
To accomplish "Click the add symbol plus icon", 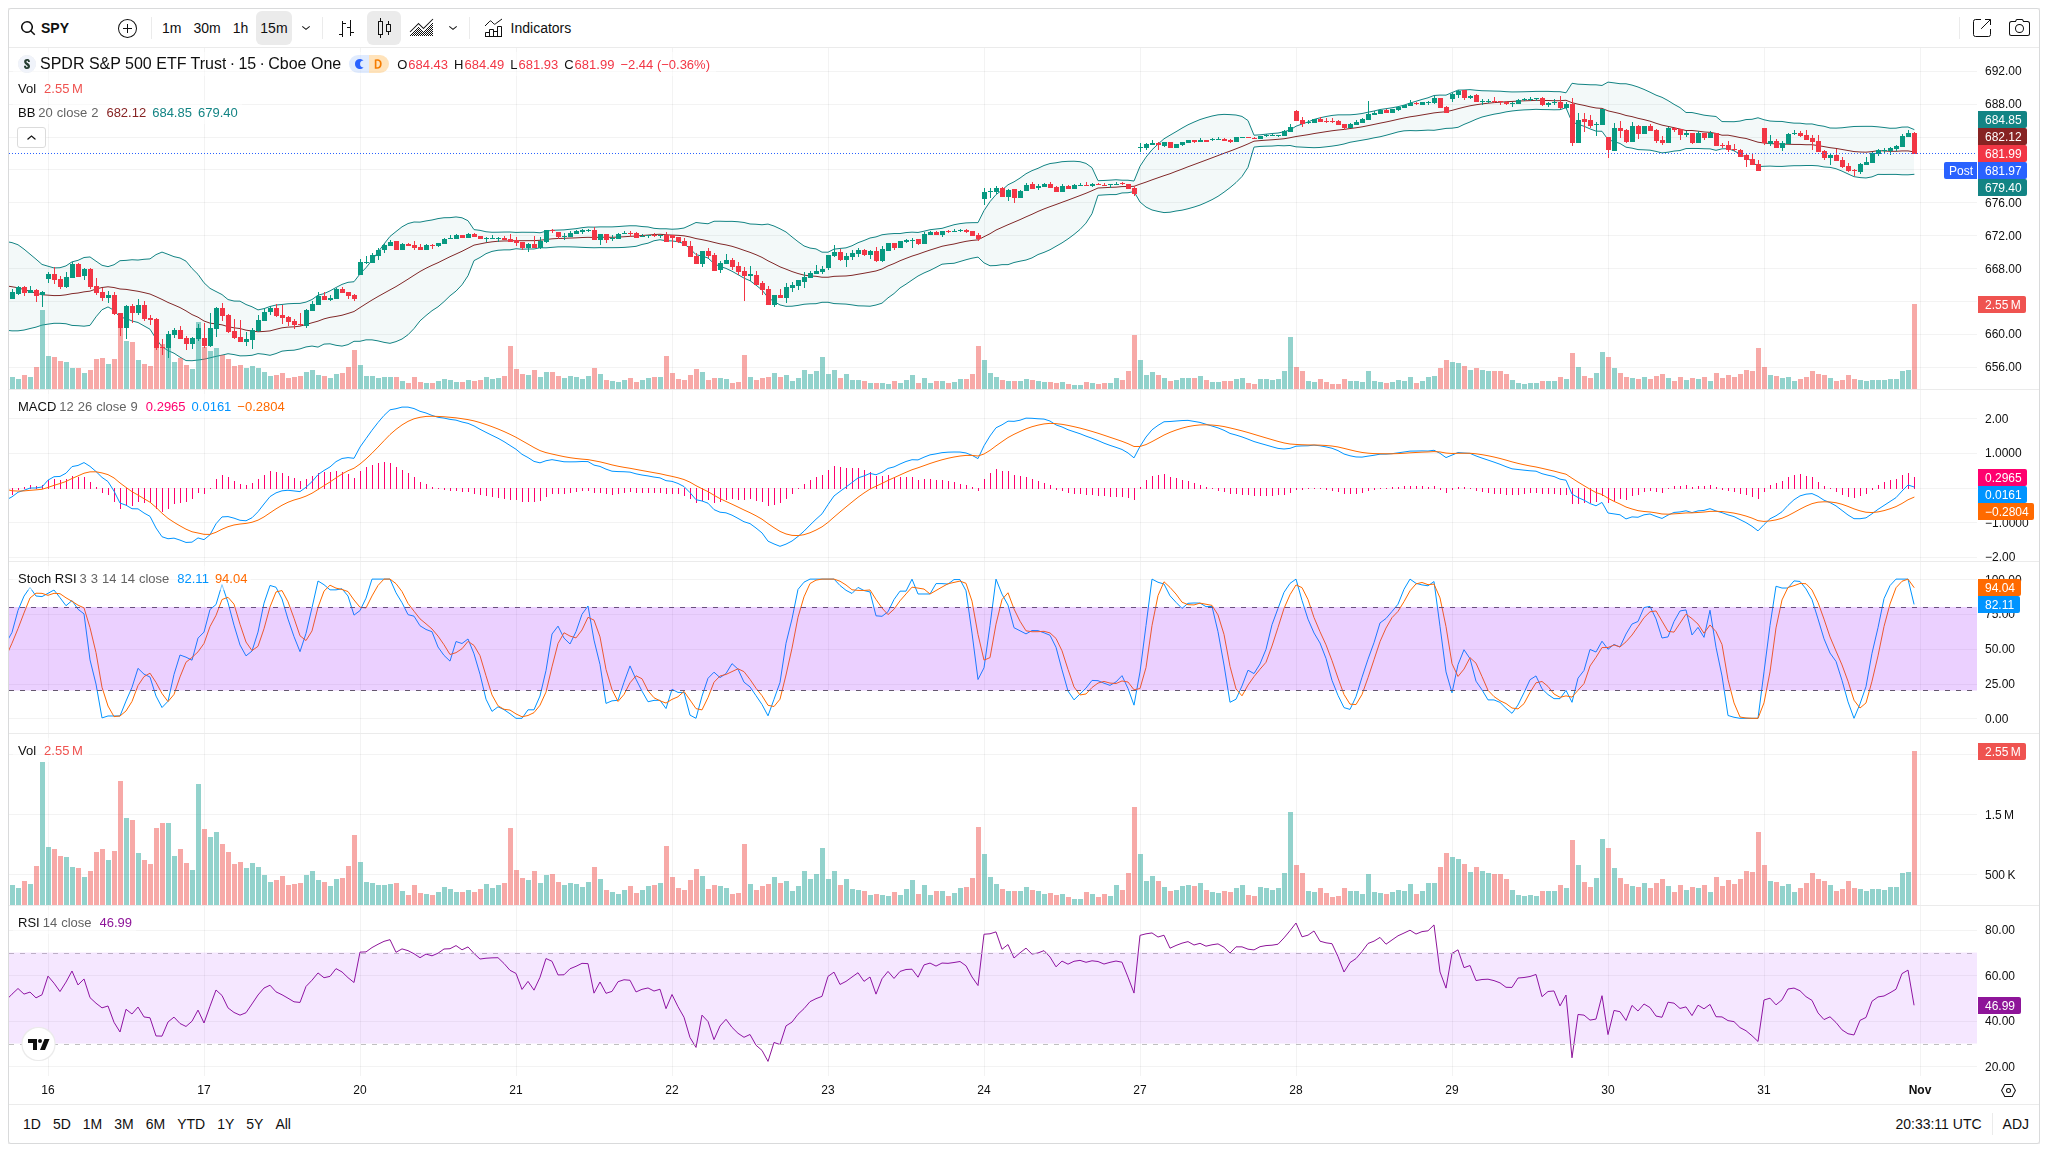I will click(x=127, y=28).
